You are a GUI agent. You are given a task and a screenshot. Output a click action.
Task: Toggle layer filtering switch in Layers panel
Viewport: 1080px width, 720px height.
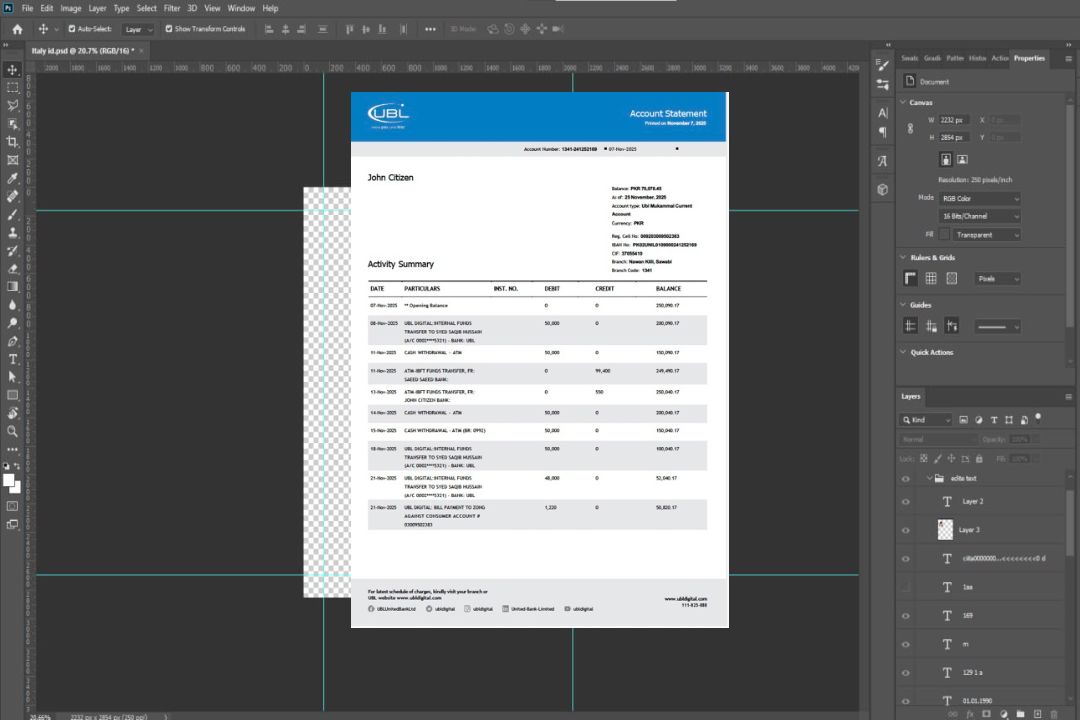click(x=1038, y=417)
